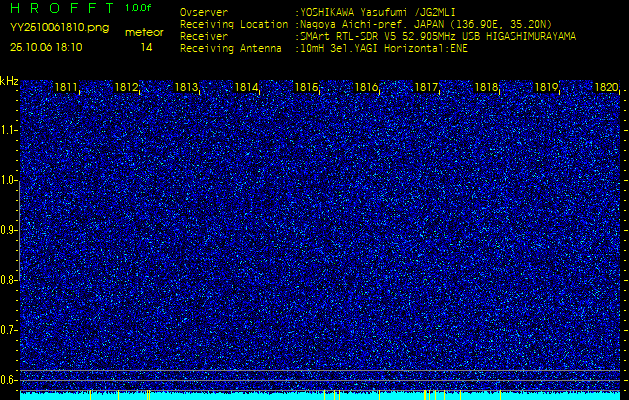The width and height of the screenshot is (629, 400).
Task: Select the 1.0 kHz axis label
Action: (9, 180)
